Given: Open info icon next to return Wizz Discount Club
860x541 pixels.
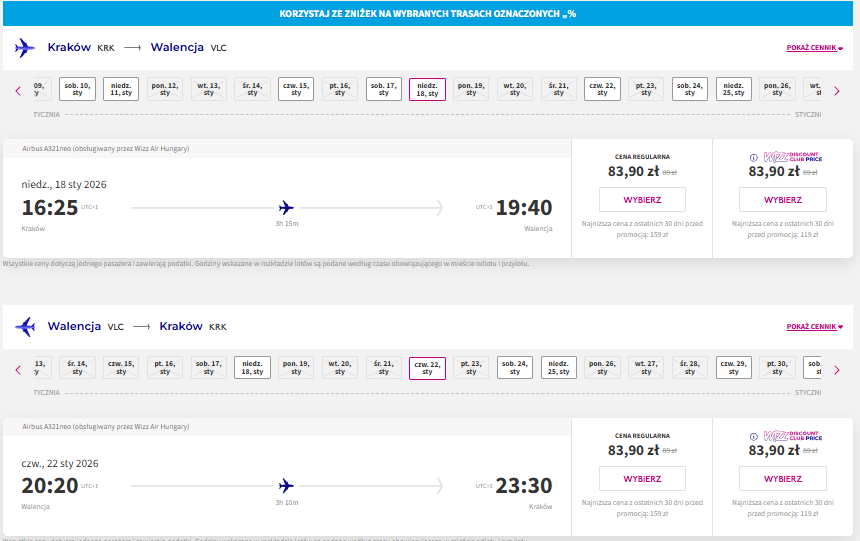Looking at the screenshot, I should click(x=754, y=437).
